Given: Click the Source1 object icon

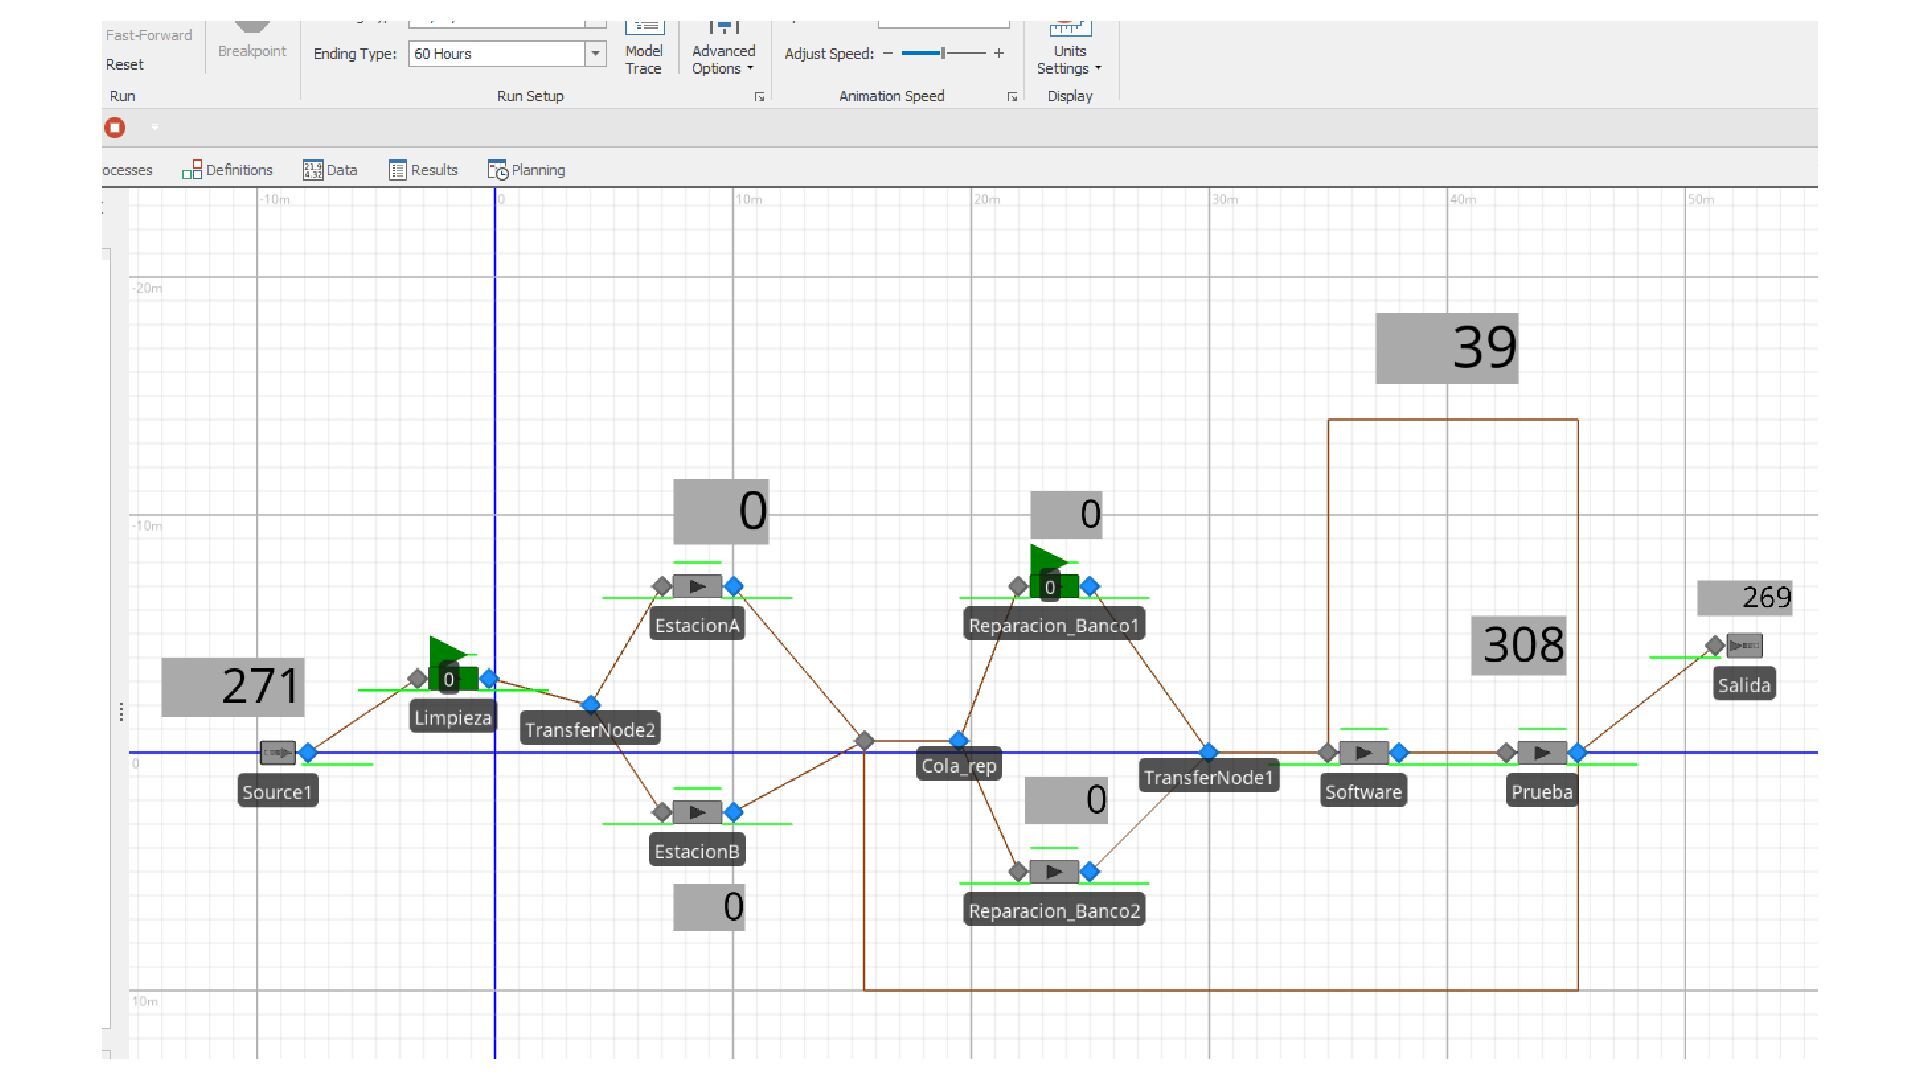Looking at the screenshot, I should point(277,752).
